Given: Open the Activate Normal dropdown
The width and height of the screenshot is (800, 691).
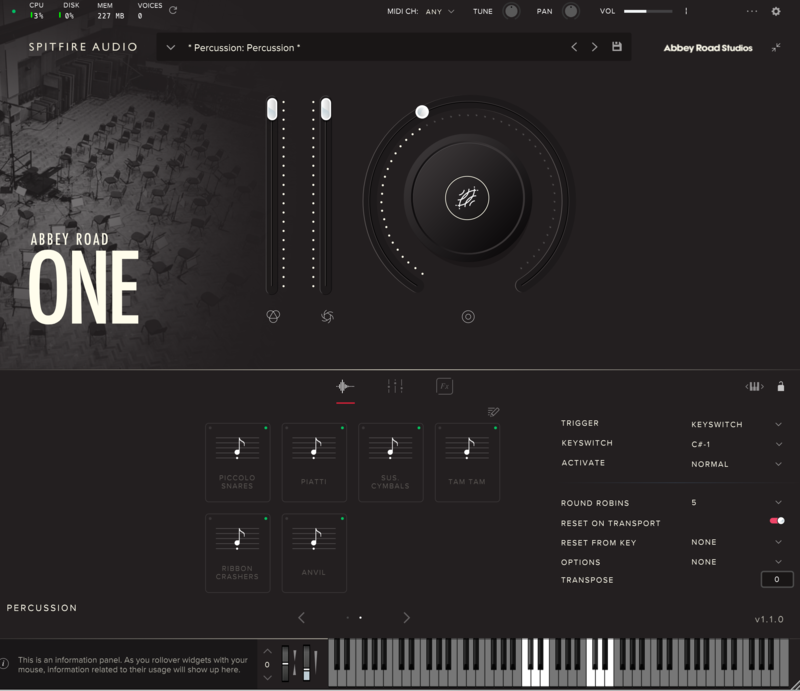Looking at the screenshot, I should click(736, 464).
